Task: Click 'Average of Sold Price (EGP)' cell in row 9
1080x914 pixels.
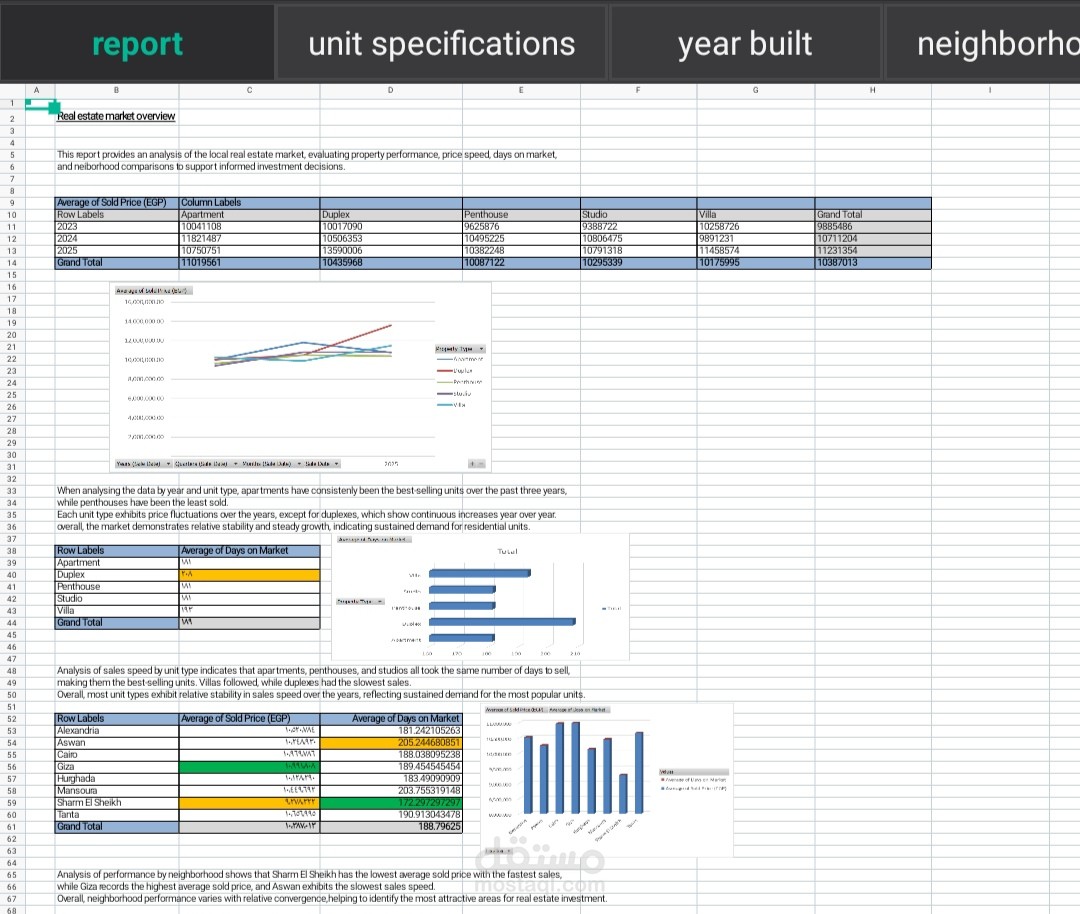Action: point(117,202)
